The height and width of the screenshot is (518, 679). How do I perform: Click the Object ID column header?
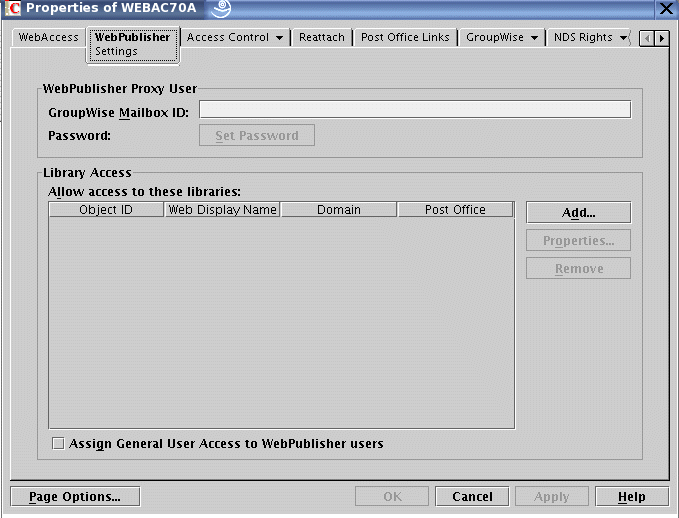click(106, 210)
